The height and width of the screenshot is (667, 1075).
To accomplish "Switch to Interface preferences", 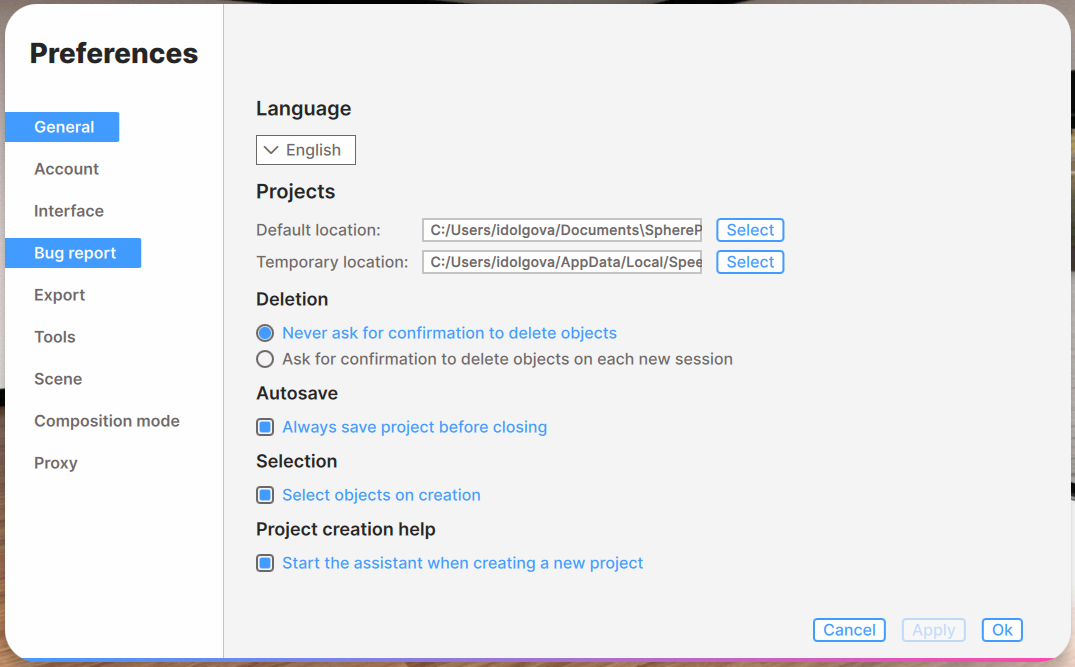I will coord(68,211).
